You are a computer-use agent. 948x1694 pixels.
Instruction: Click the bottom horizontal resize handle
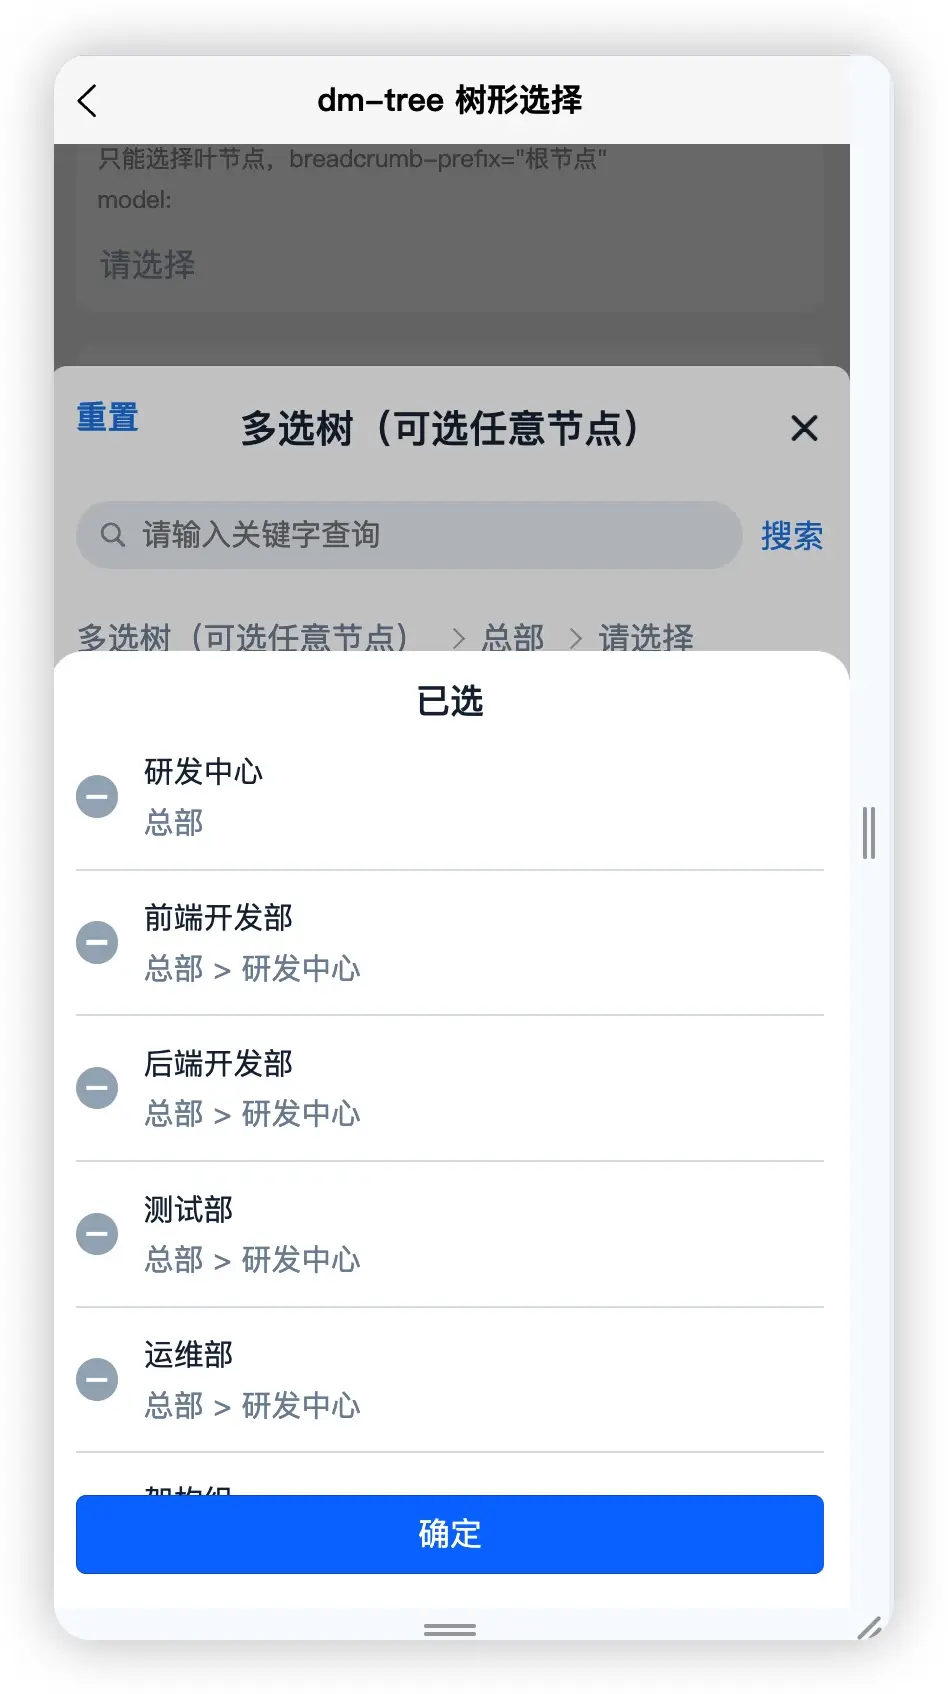pyautogui.click(x=450, y=1629)
